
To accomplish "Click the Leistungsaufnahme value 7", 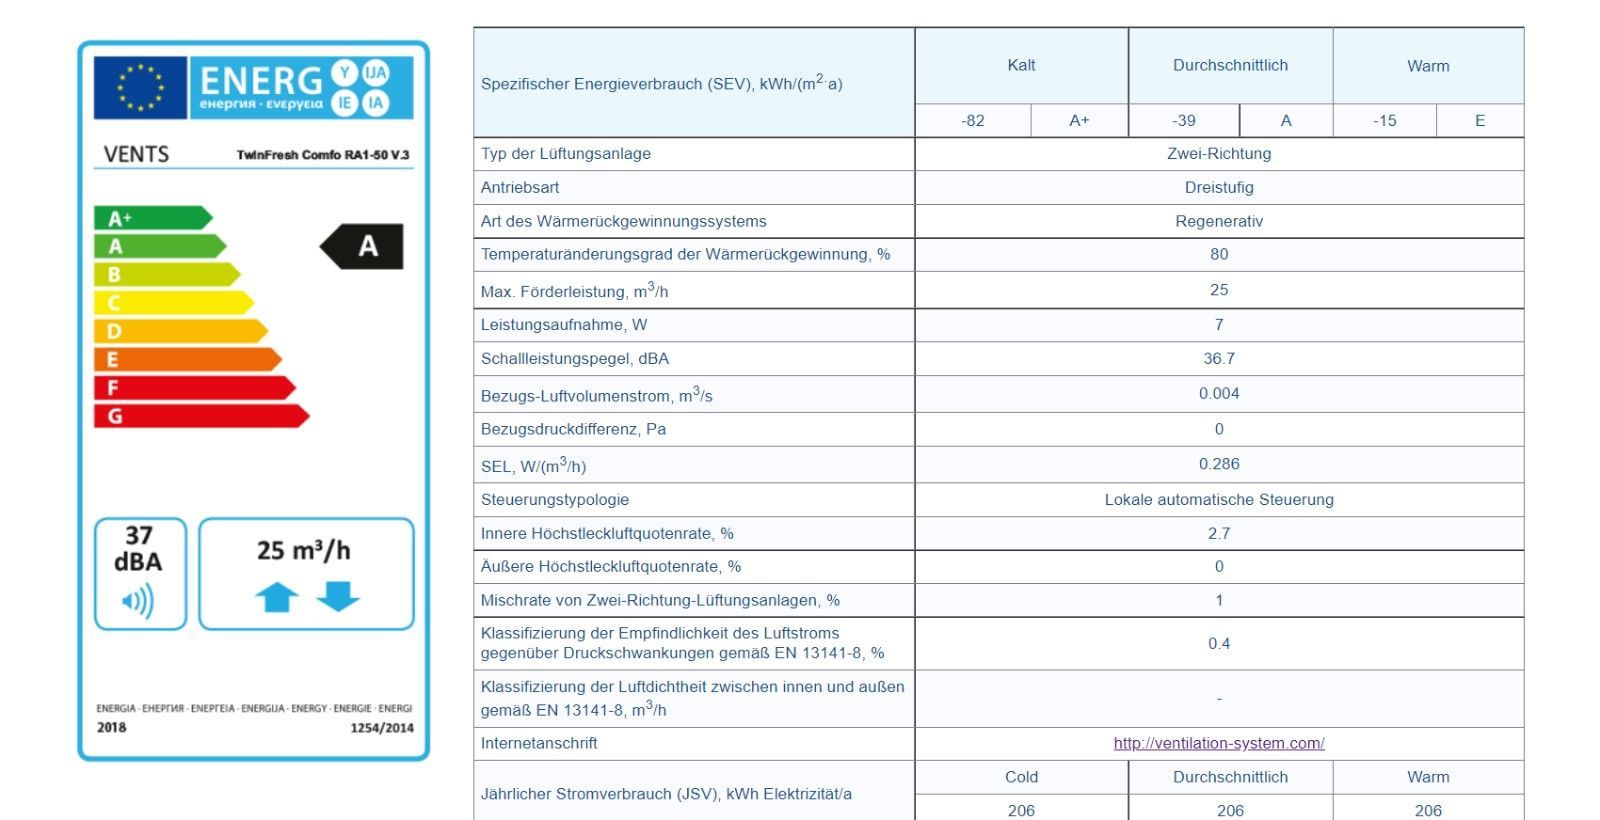I will click(x=1219, y=324).
